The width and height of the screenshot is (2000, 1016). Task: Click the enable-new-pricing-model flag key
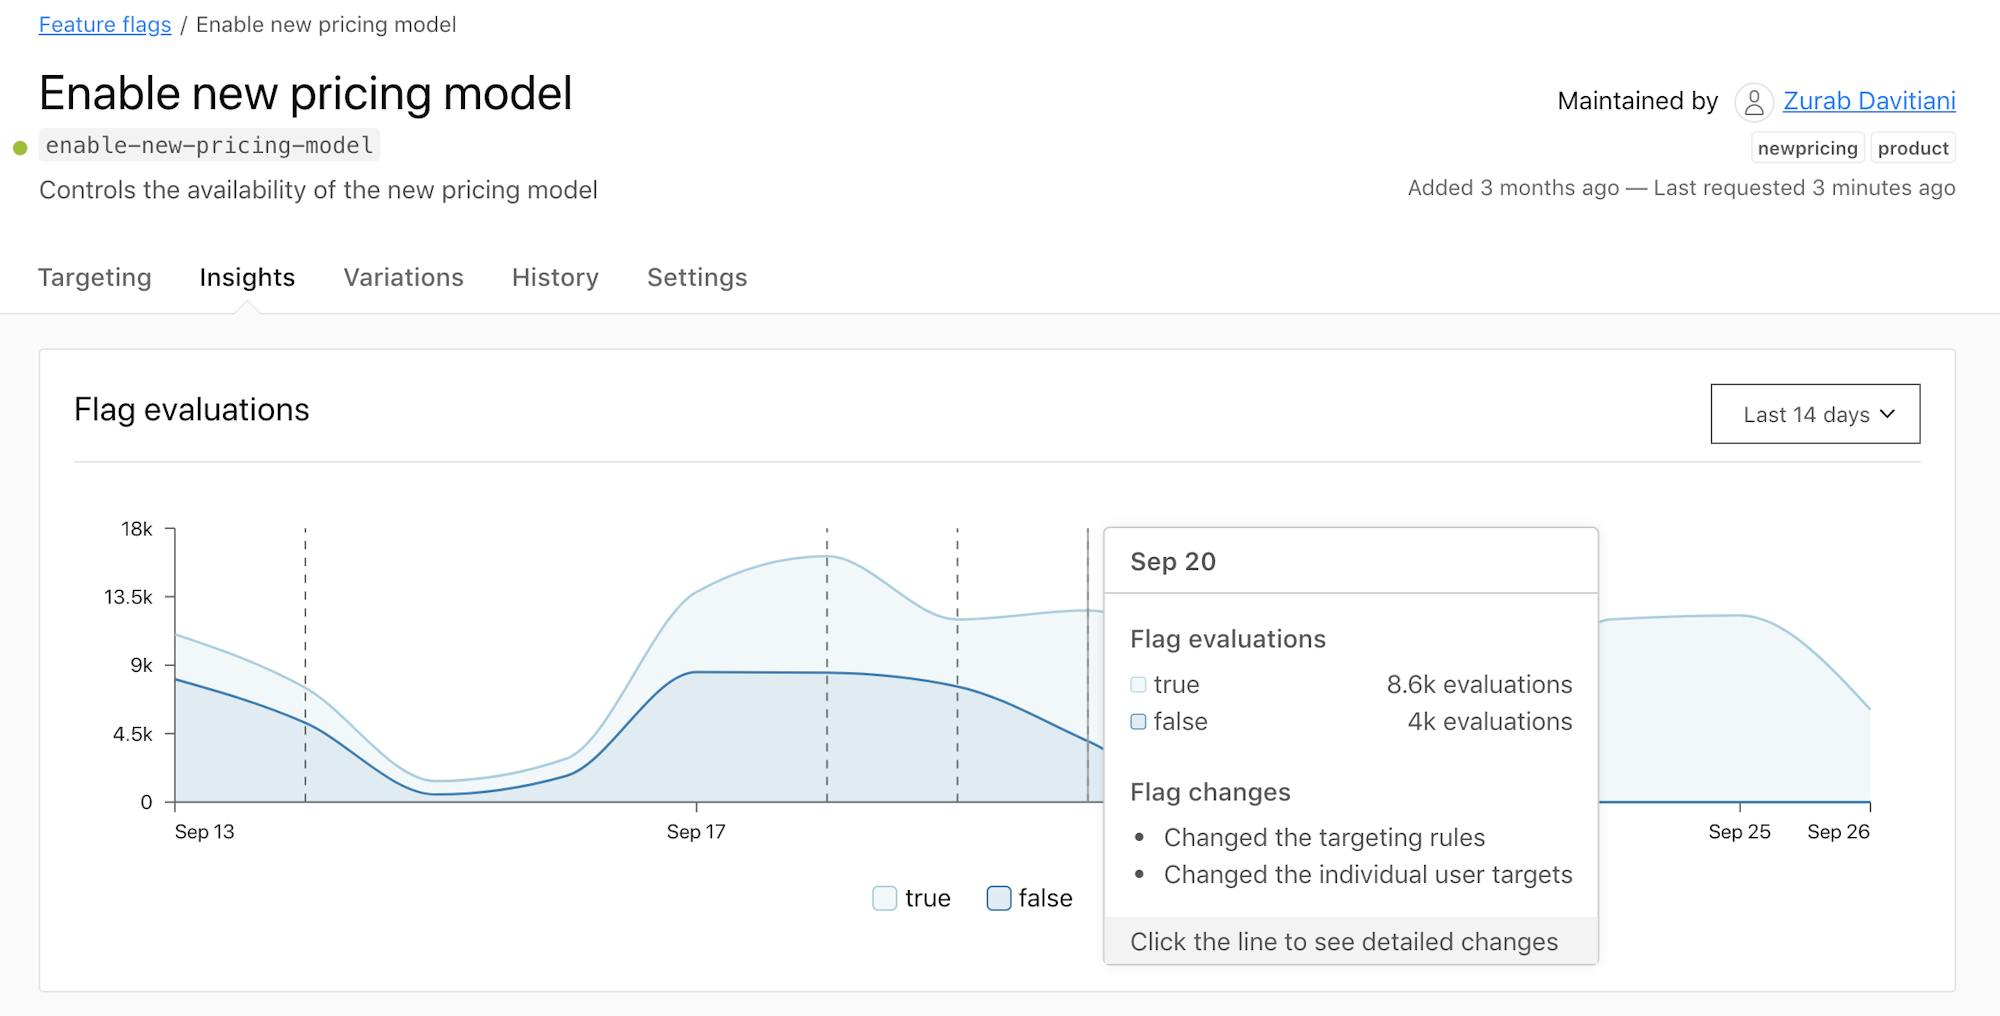(x=209, y=146)
